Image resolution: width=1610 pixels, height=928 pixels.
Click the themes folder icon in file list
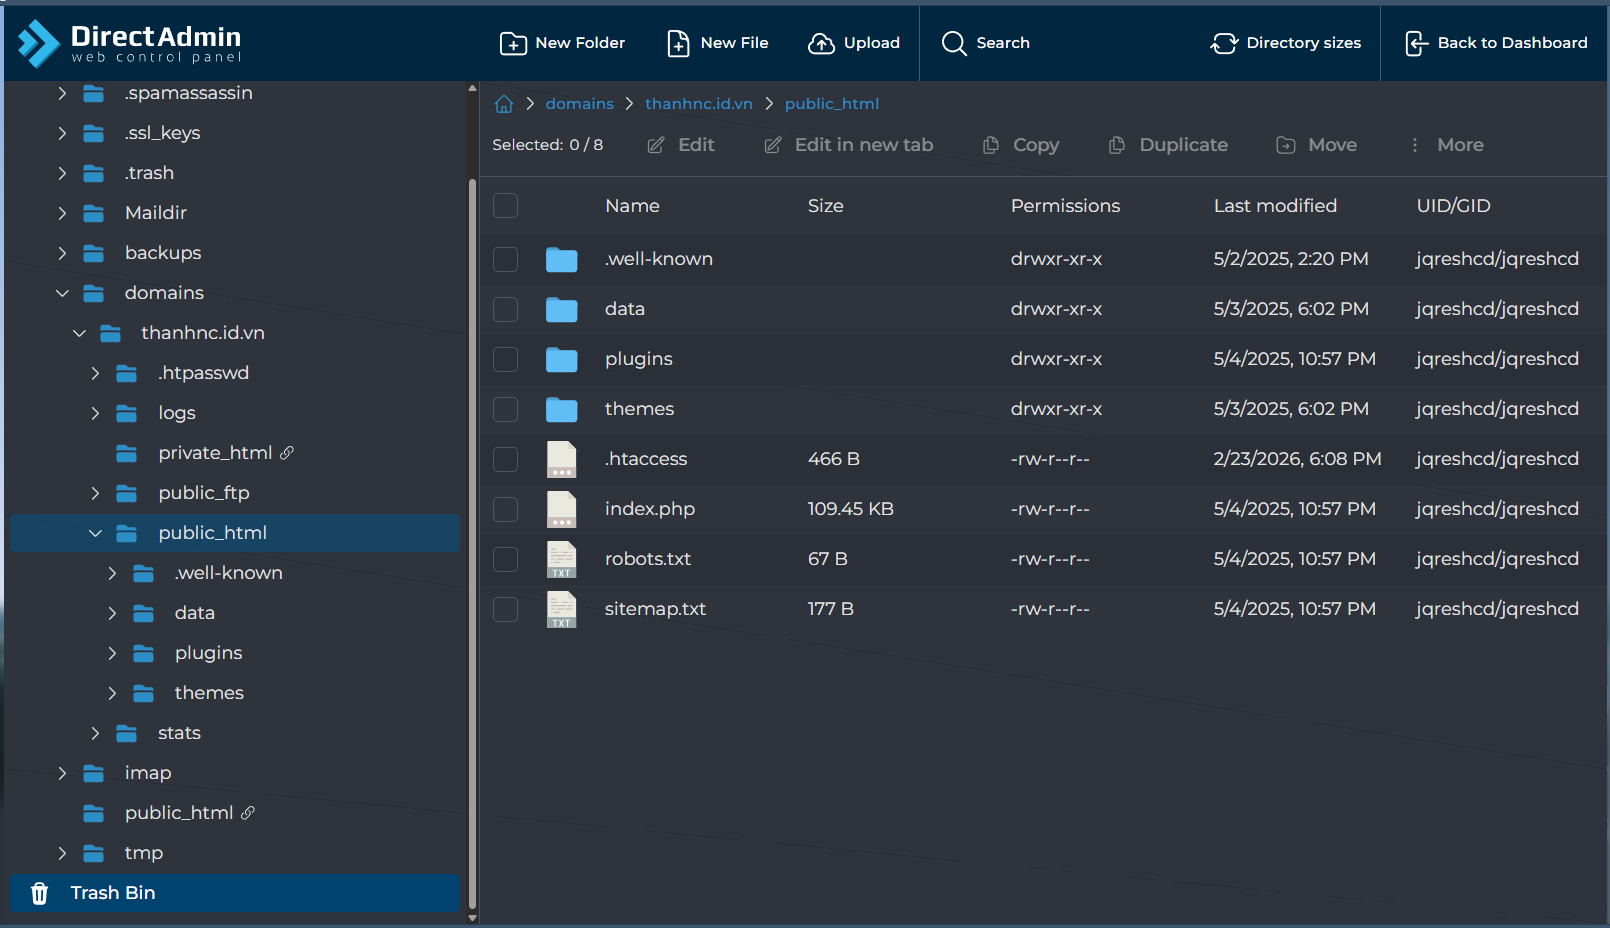click(561, 410)
